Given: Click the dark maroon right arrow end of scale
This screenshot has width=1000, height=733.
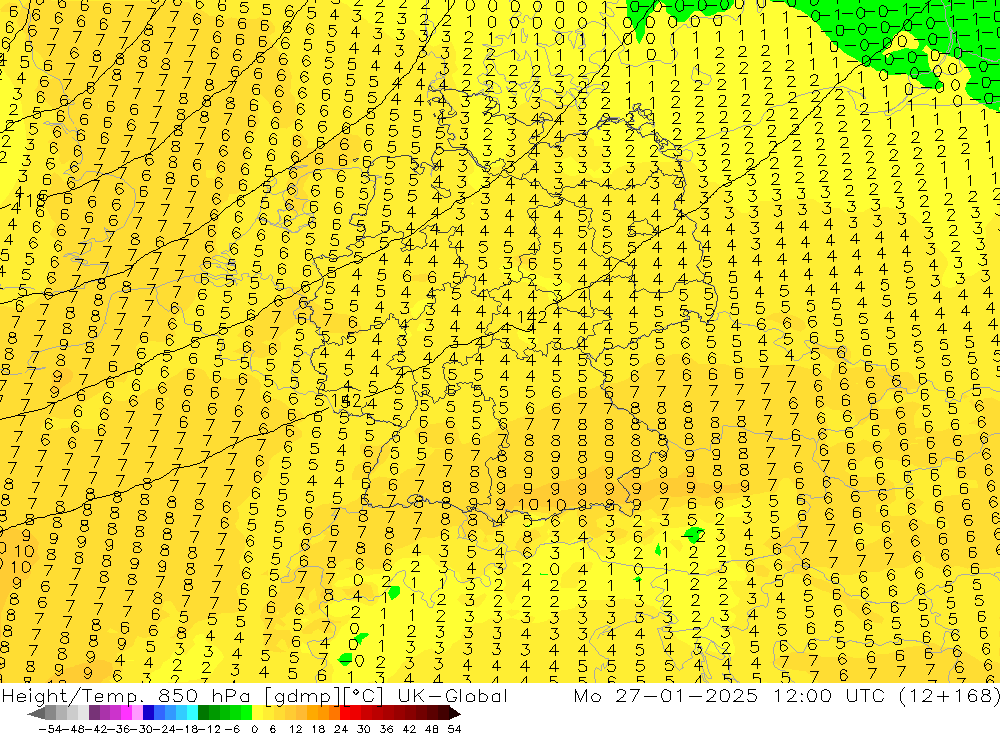Looking at the screenshot, I should (454, 713).
